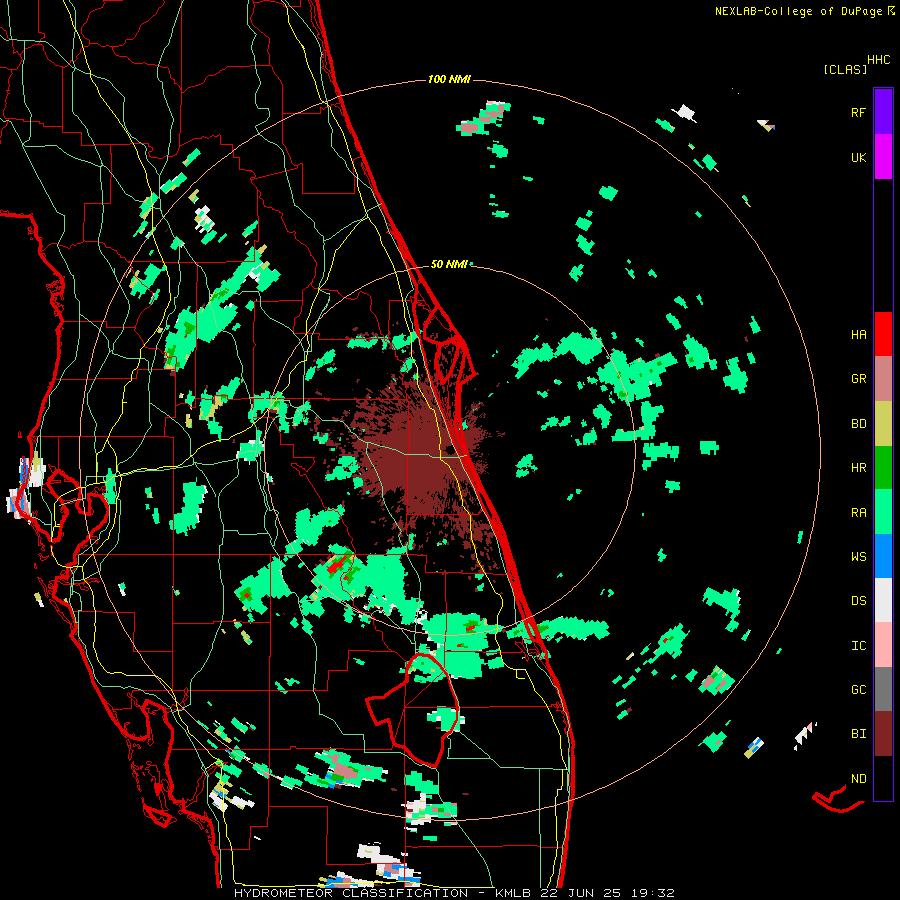This screenshot has width=900, height=900.
Task: Click the IC legend label
Action: (858, 646)
